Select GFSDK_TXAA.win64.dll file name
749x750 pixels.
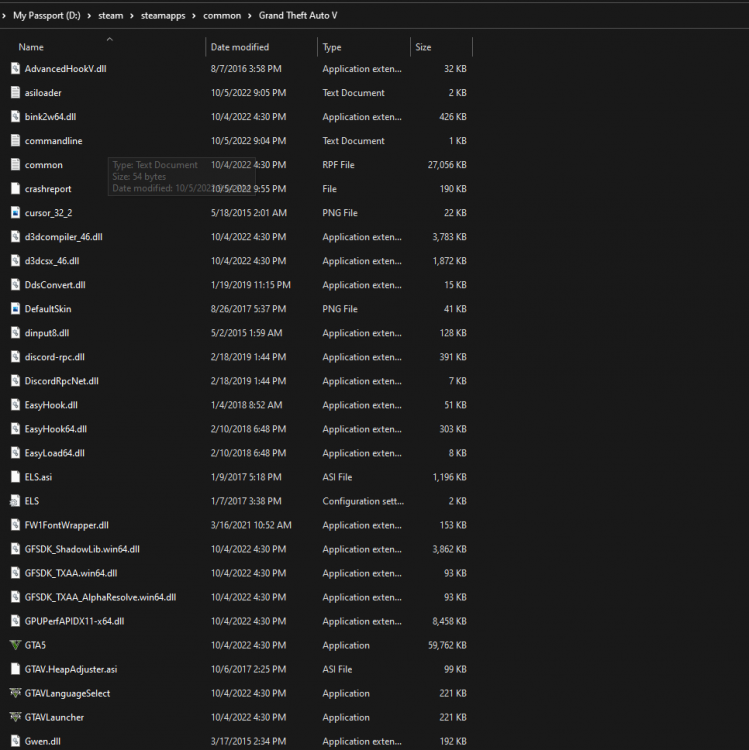coord(71,573)
